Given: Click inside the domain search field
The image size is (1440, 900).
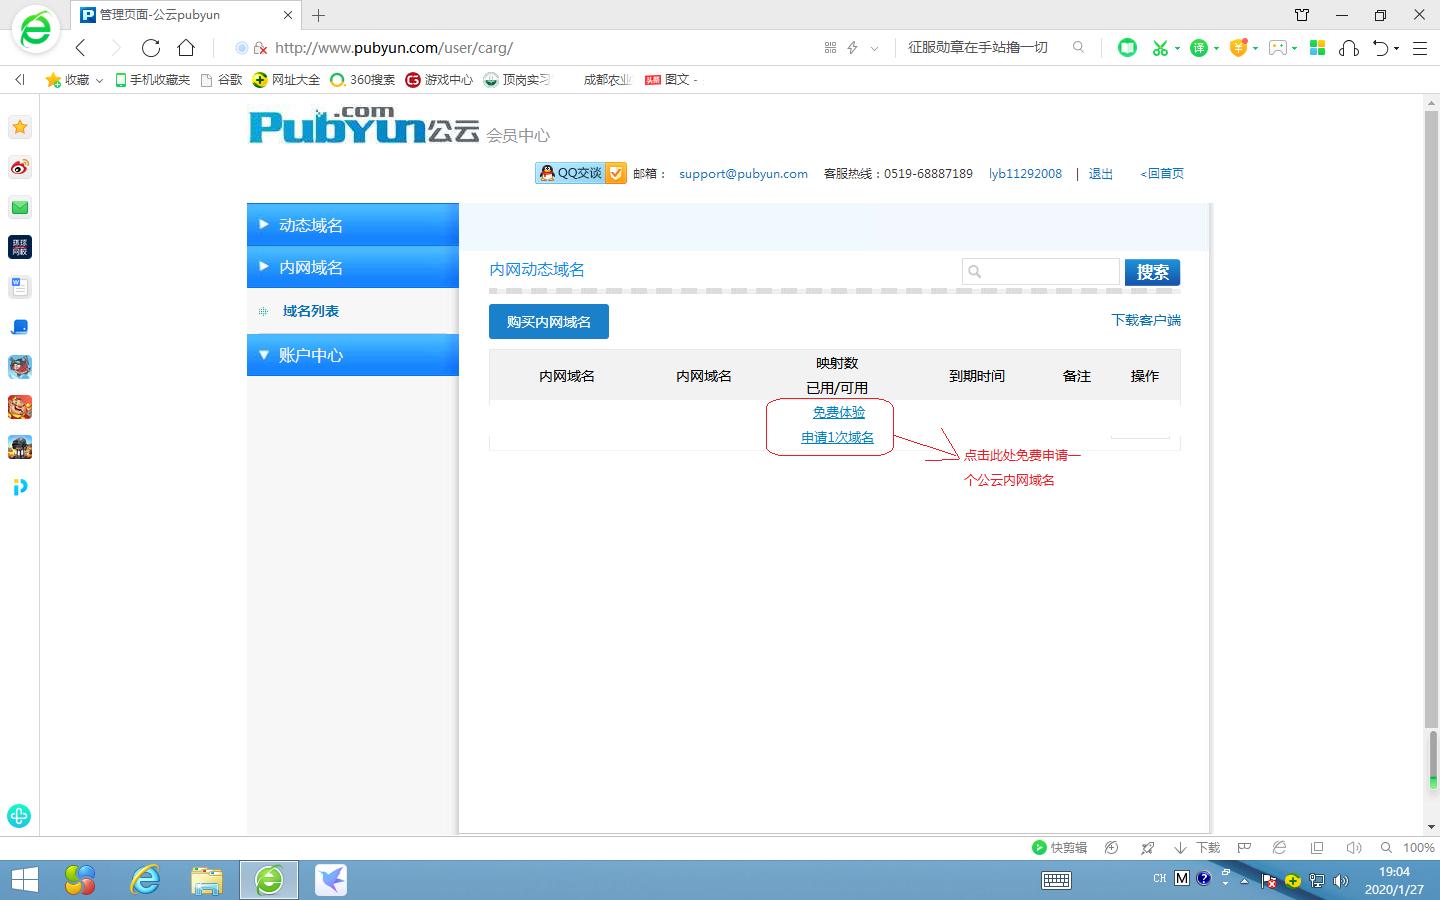Looking at the screenshot, I should tap(1040, 271).
